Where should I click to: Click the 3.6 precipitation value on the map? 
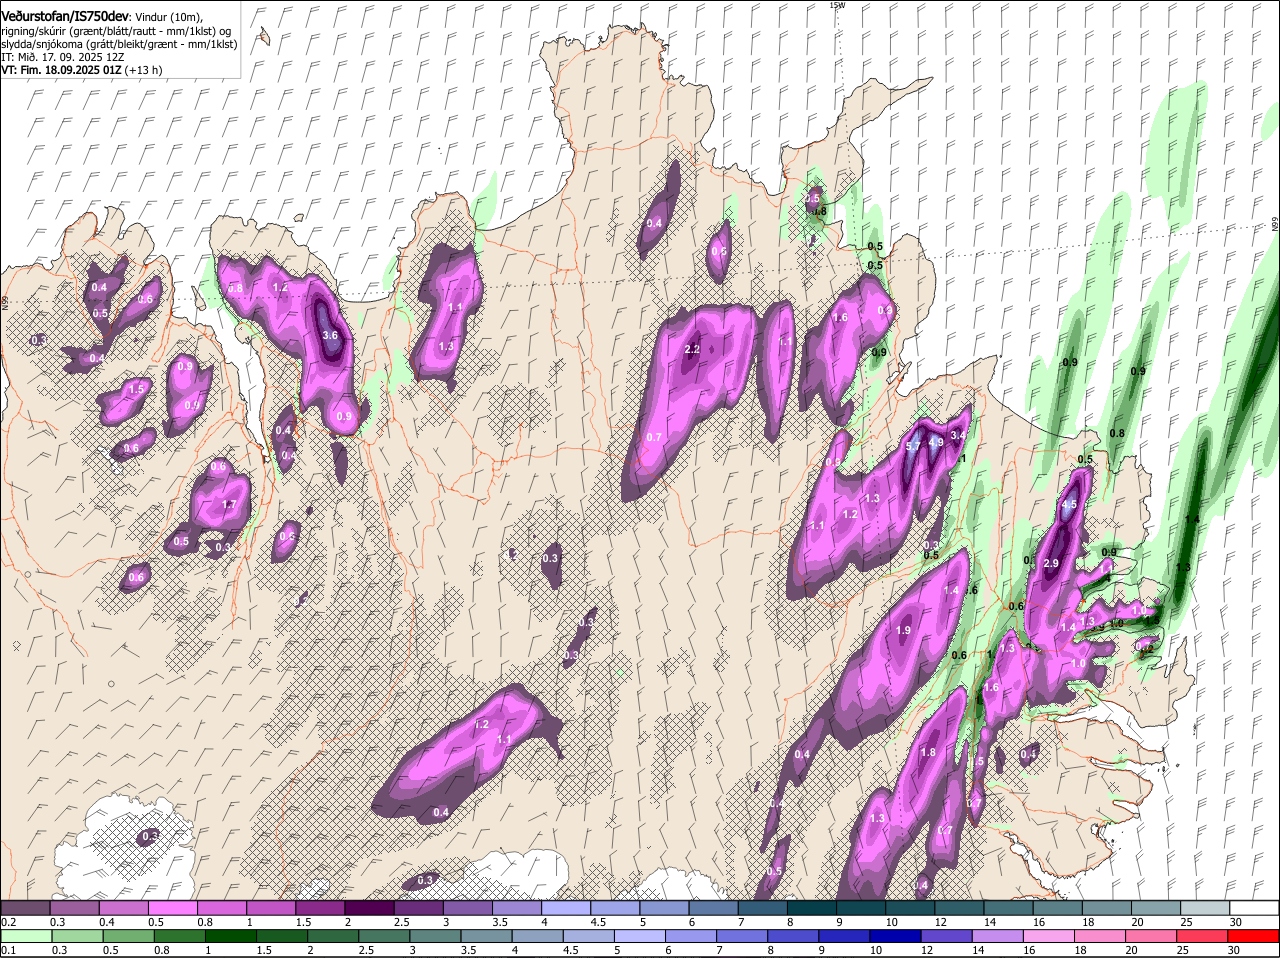(x=330, y=335)
